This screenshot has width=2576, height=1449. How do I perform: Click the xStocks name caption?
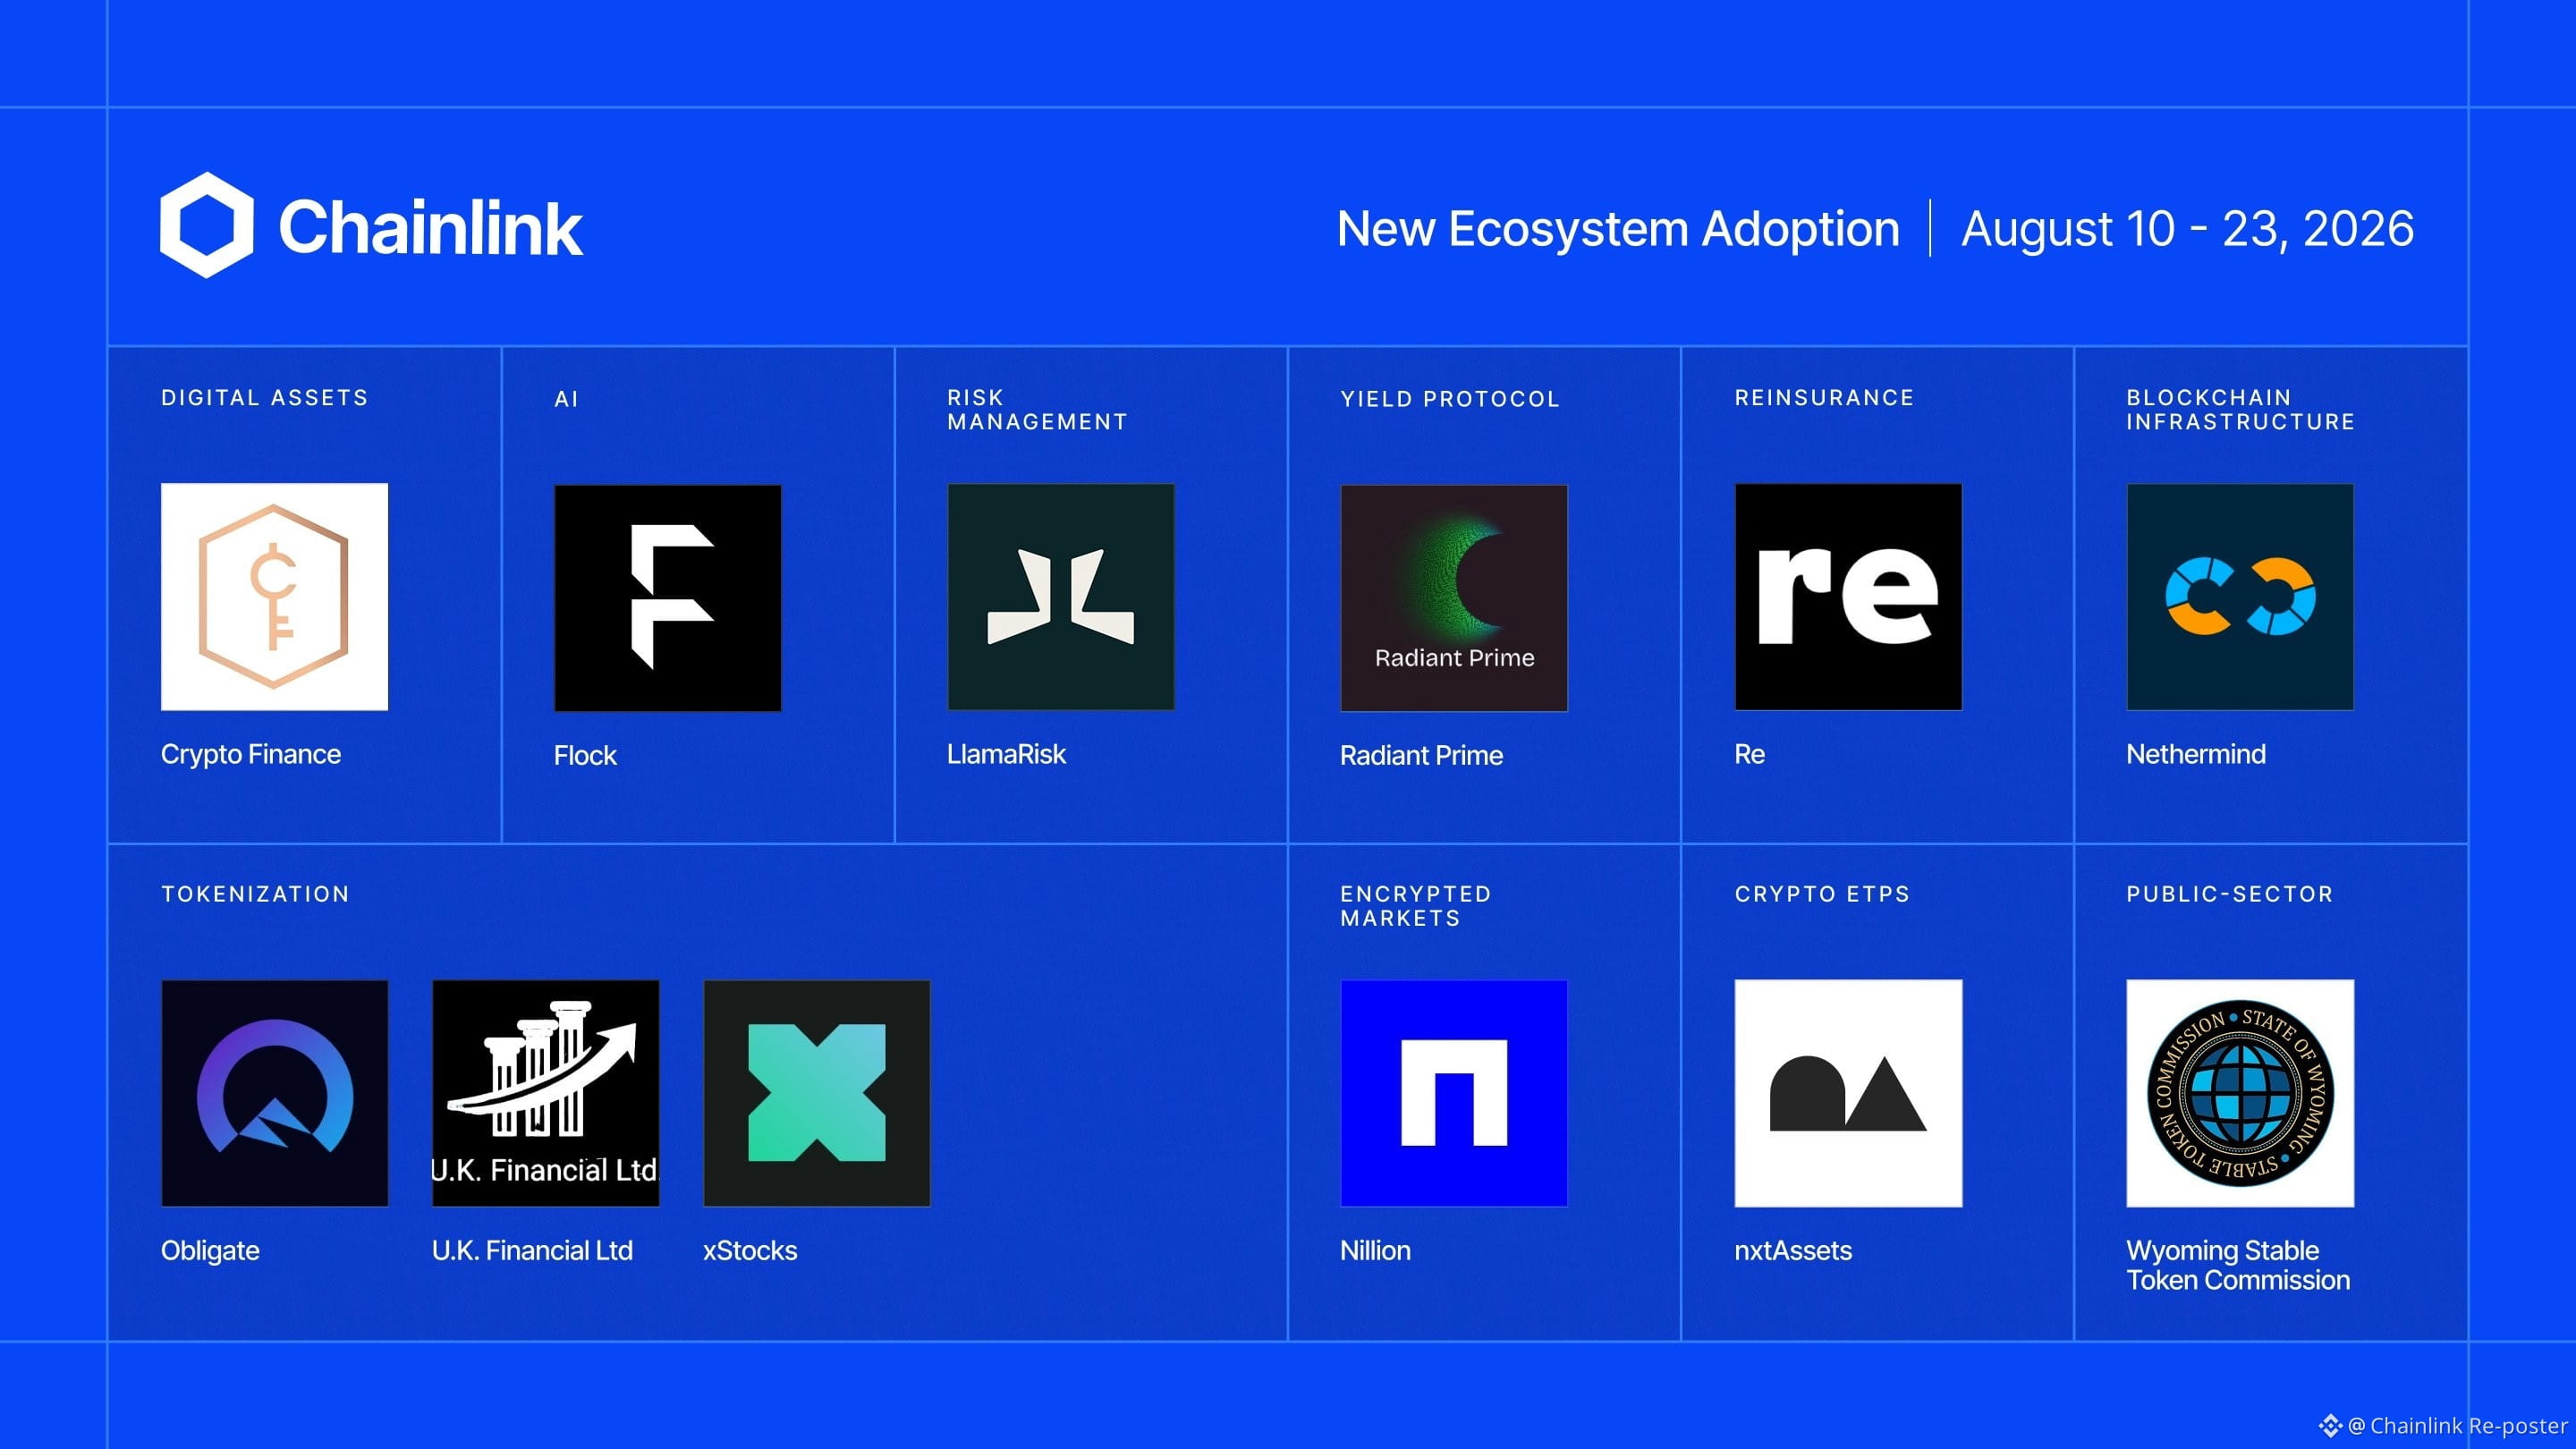click(750, 1251)
